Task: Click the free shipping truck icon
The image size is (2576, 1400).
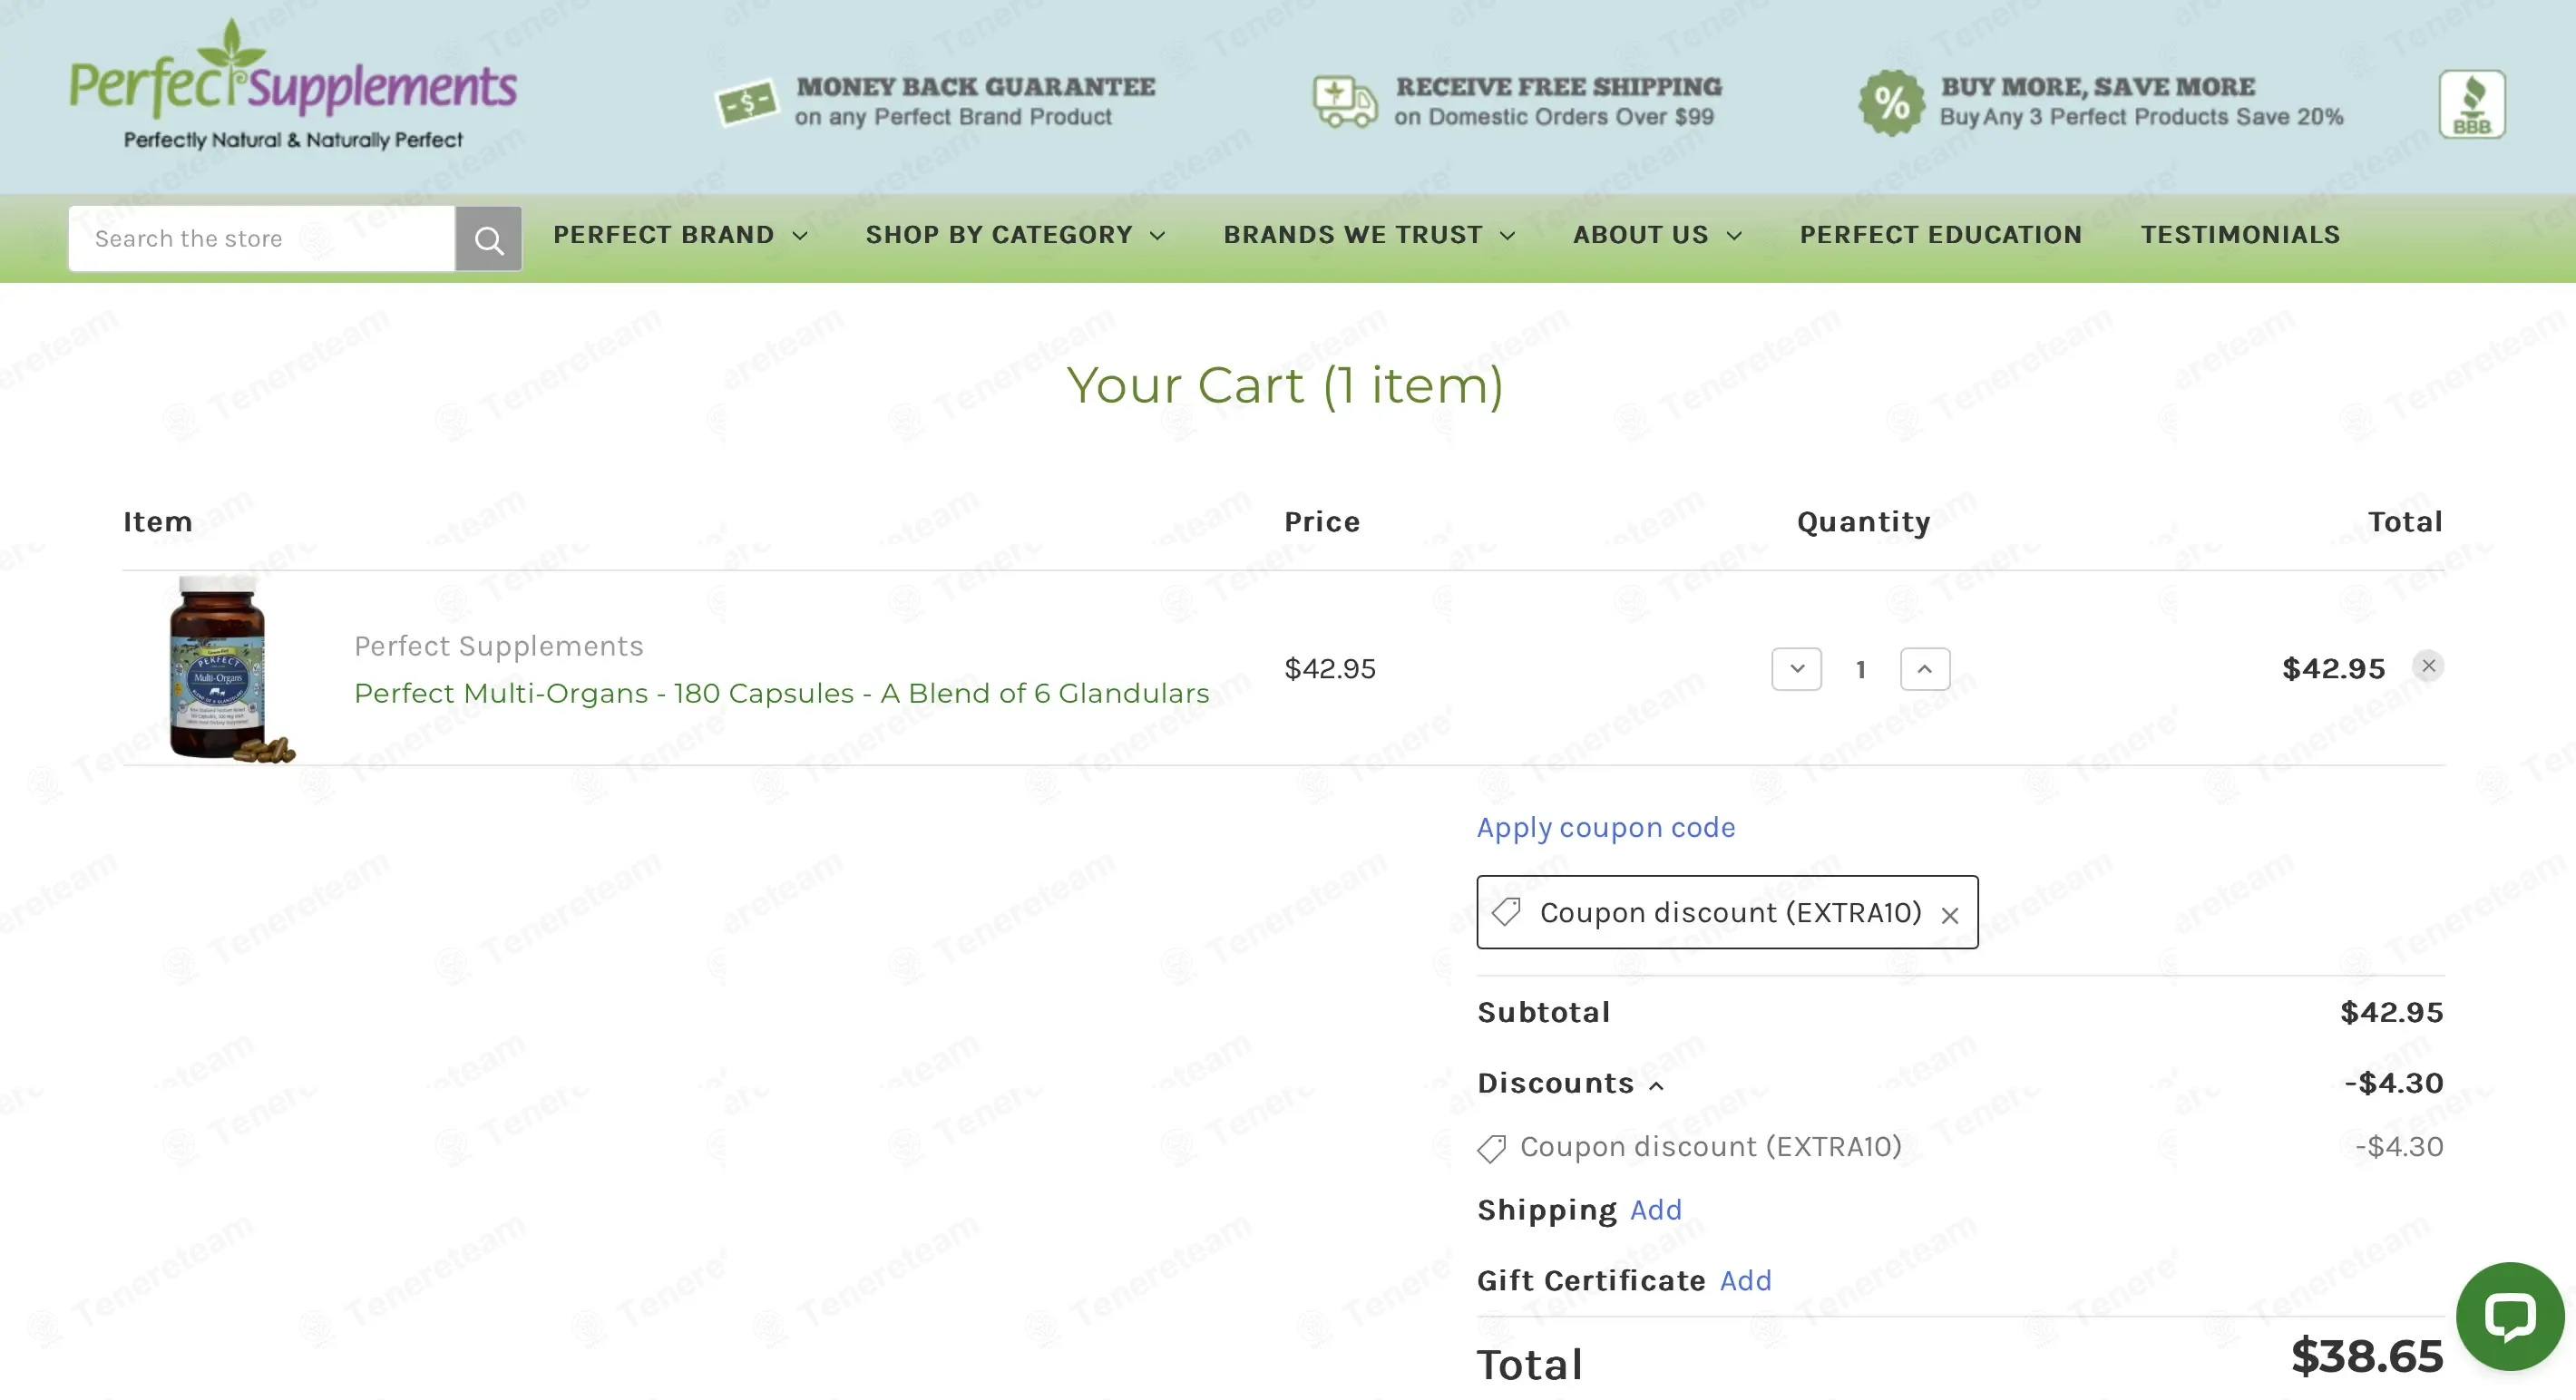Action: [1345, 102]
